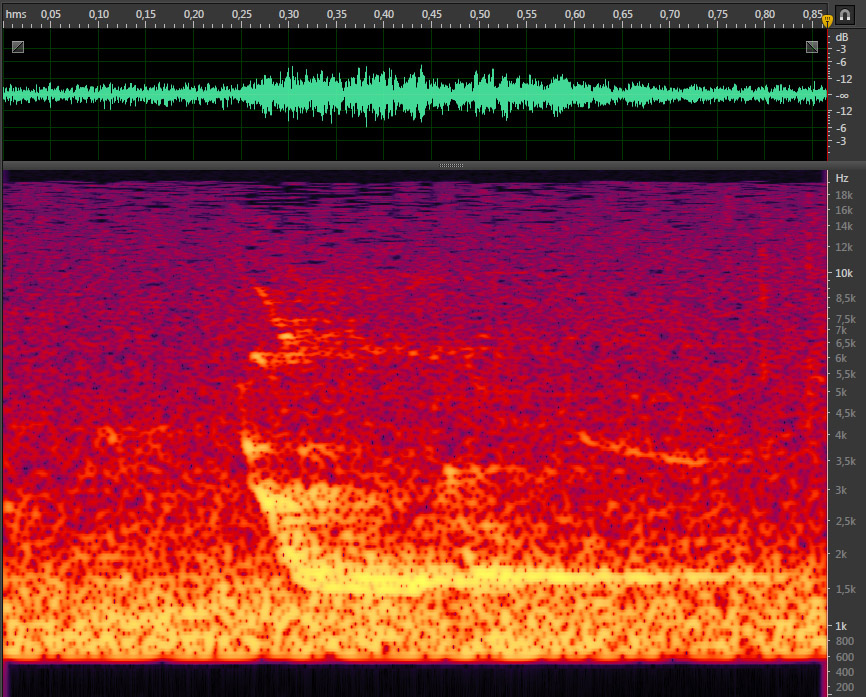Click the 0,40 mark on the time ruler

click(384, 14)
